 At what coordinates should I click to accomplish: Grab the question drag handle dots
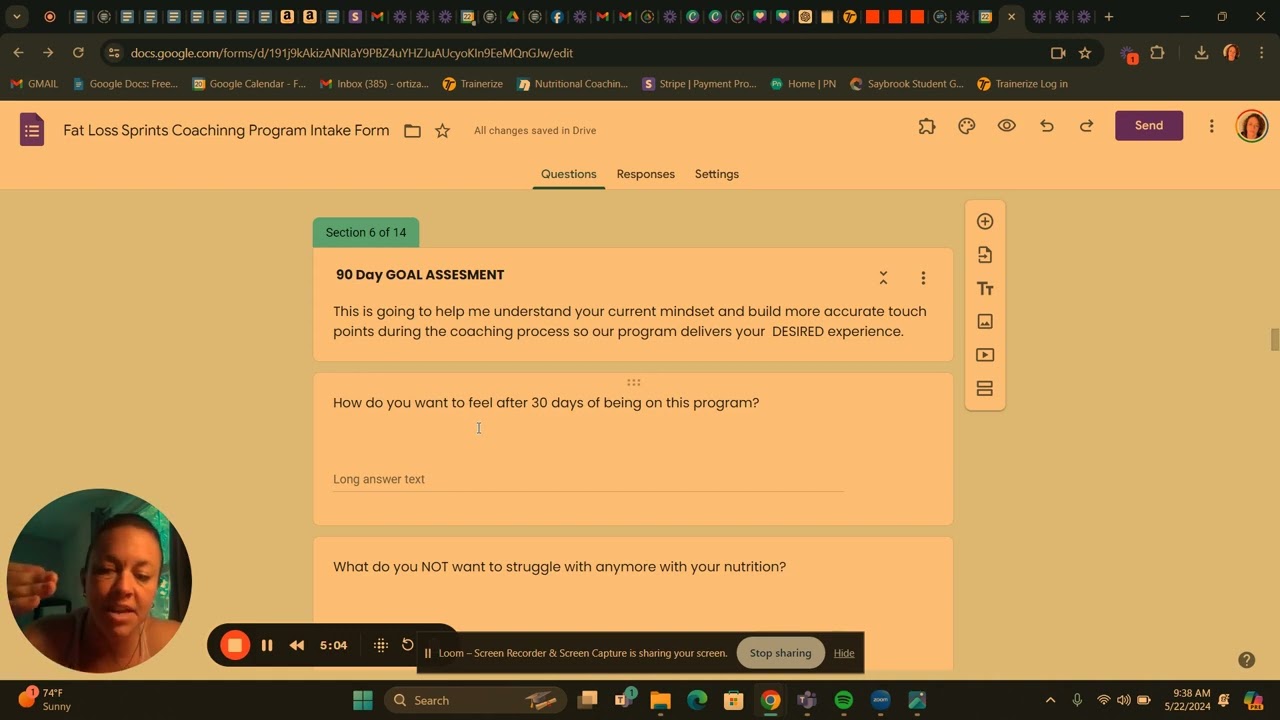(x=633, y=382)
